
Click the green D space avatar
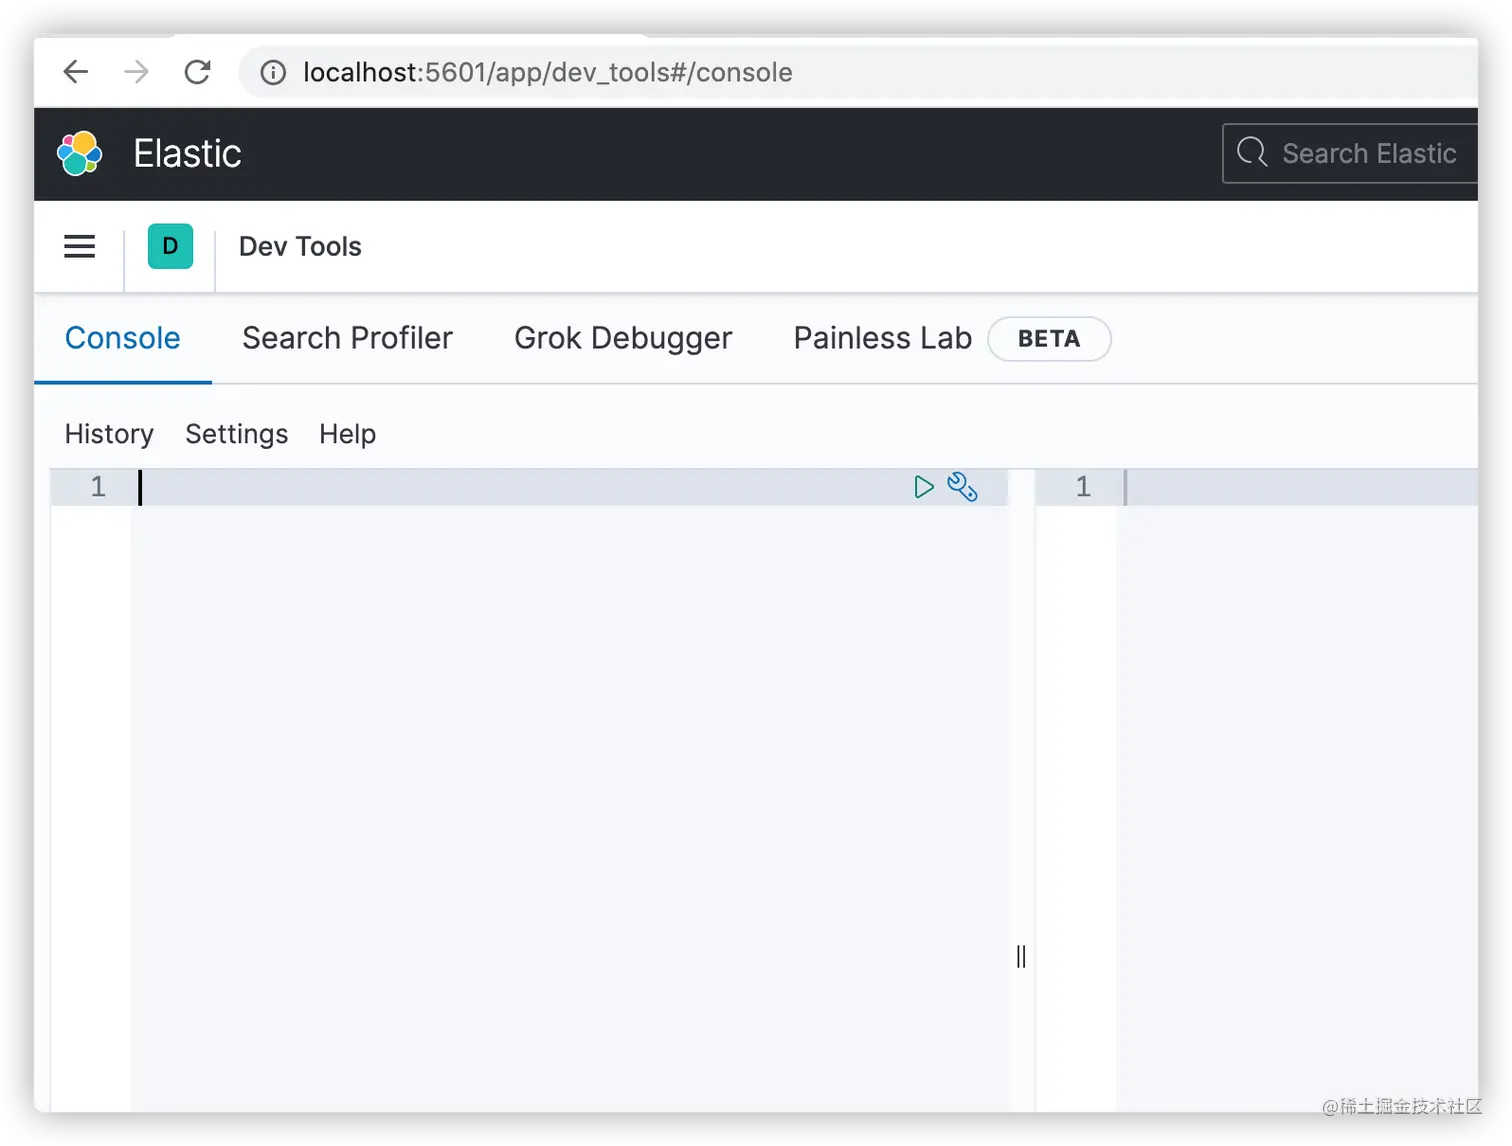[170, 246]
